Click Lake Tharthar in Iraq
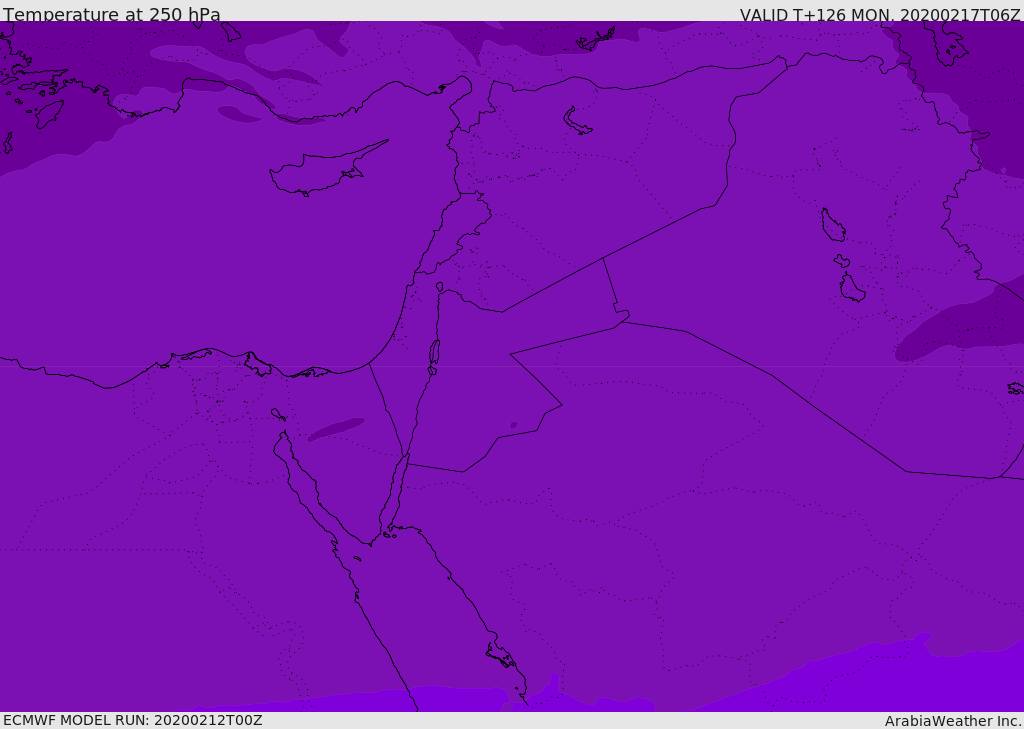This screenshot has width=1024, height=729. click(x=832, y=226)
